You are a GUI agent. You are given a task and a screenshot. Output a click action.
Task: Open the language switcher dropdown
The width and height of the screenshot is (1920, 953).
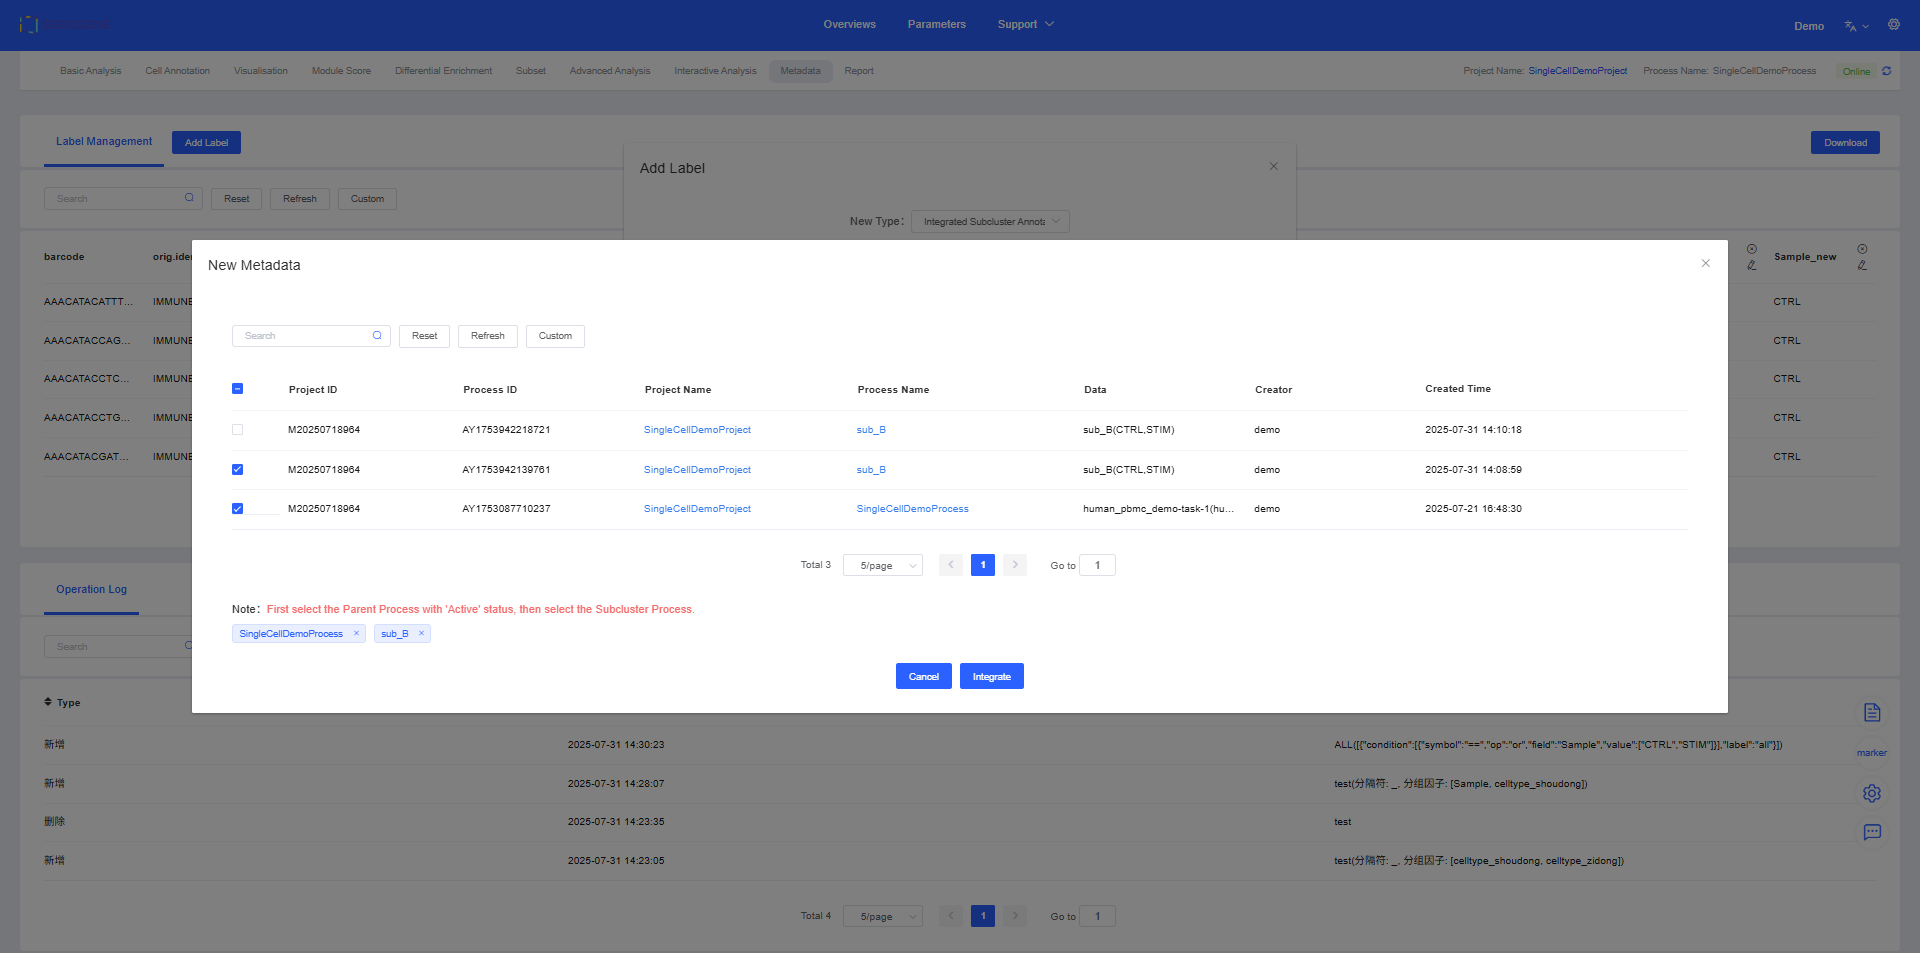1855,26
